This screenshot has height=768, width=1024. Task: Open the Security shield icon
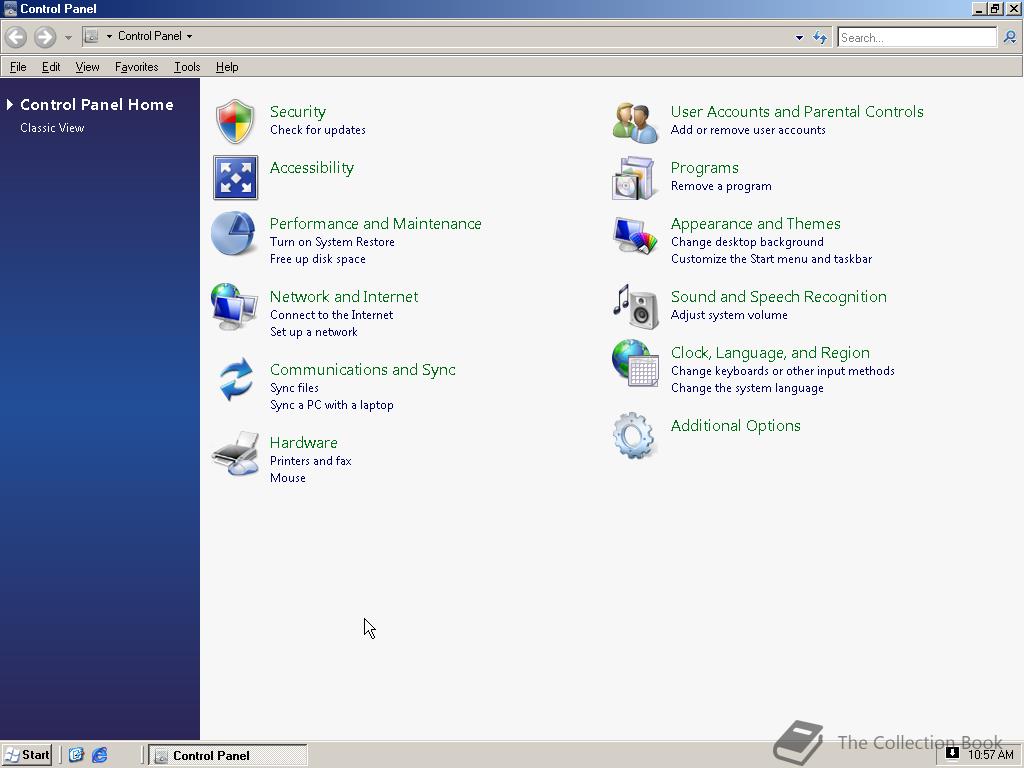tap(235, 121)
